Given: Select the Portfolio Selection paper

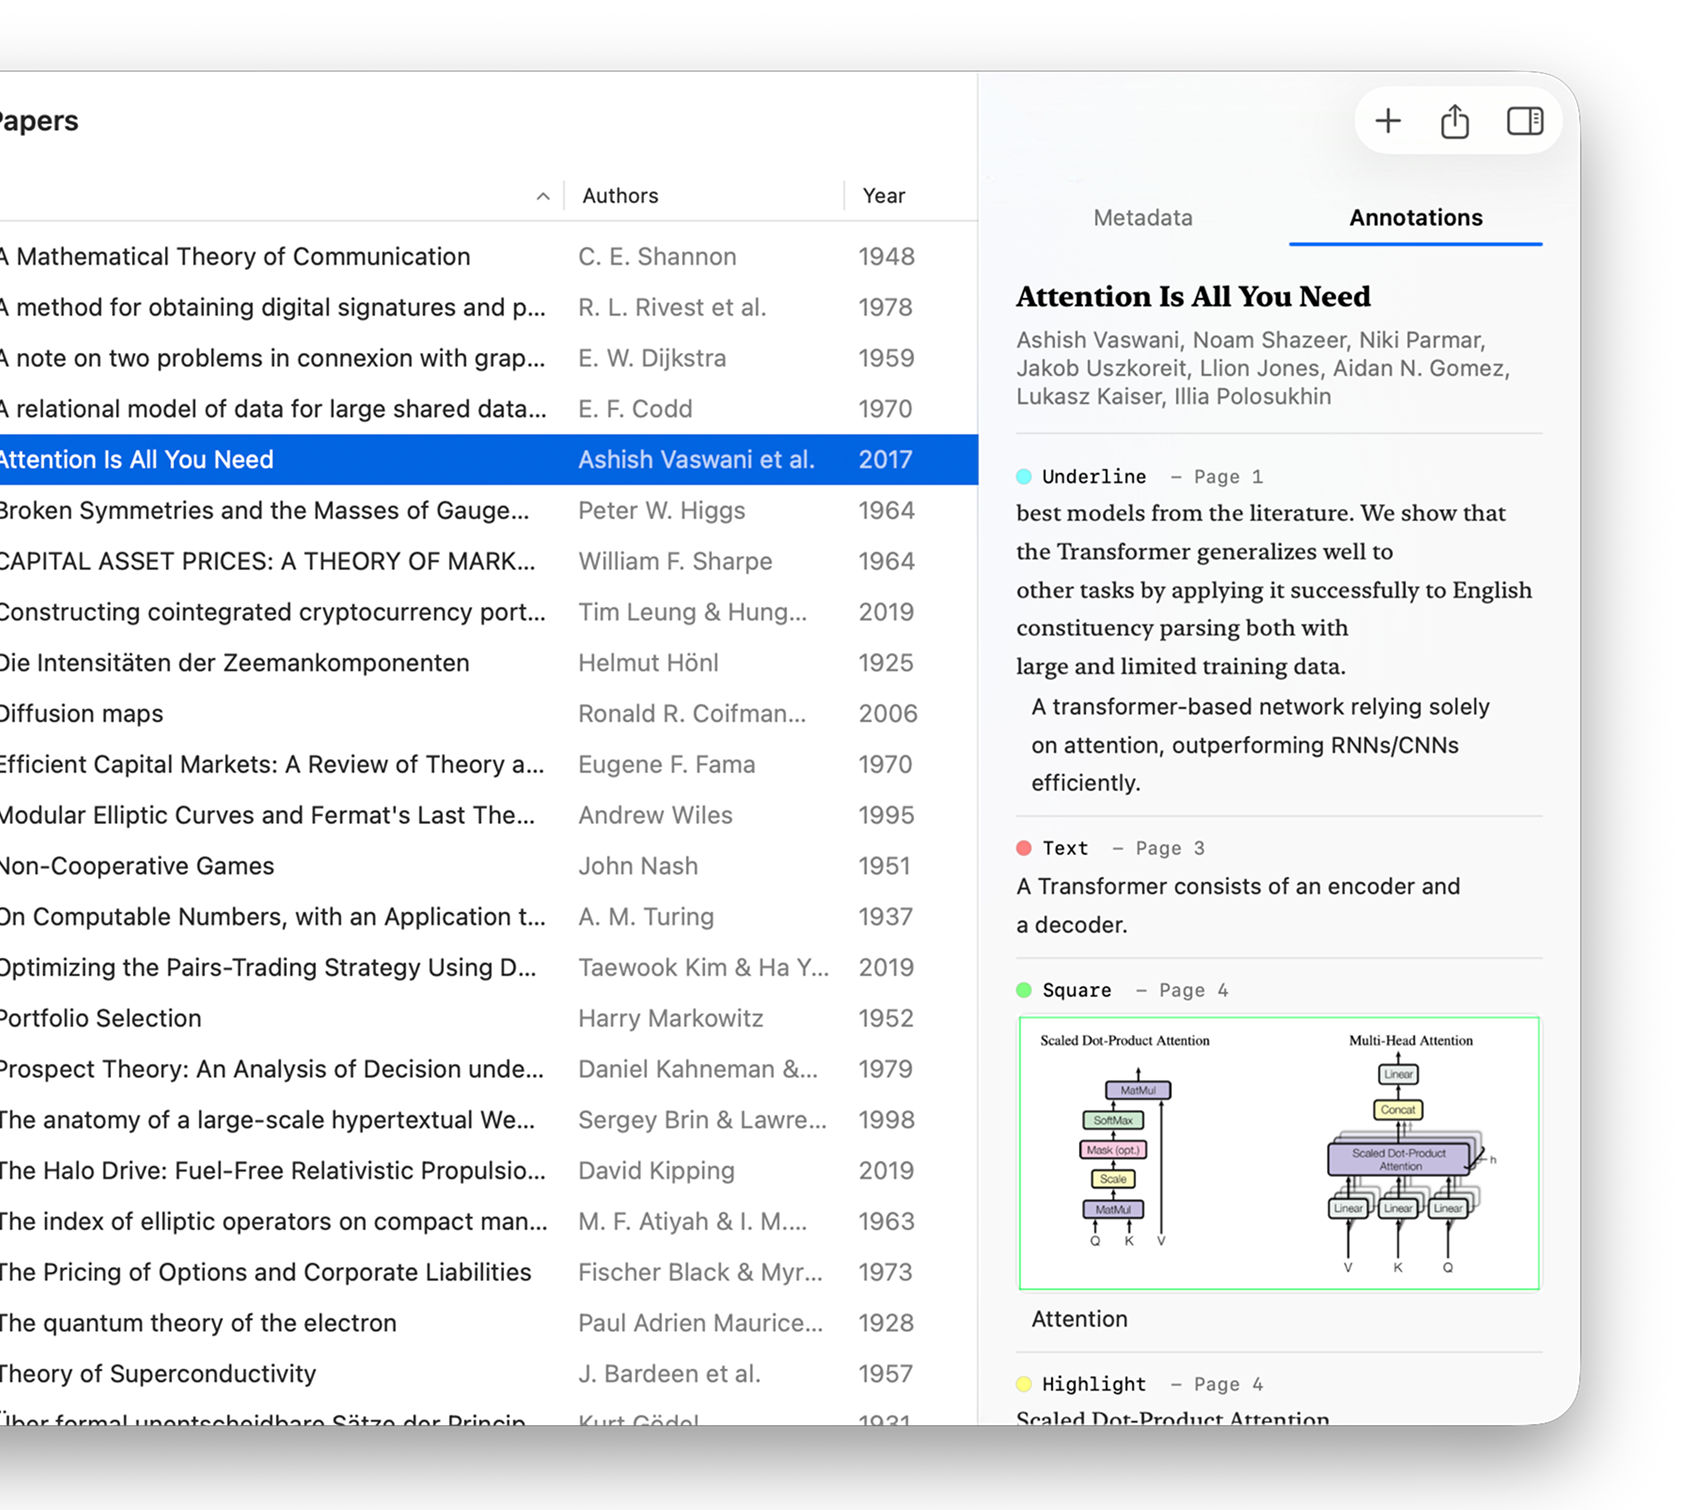Looking at the screenshot, I should coord(488,1018).
